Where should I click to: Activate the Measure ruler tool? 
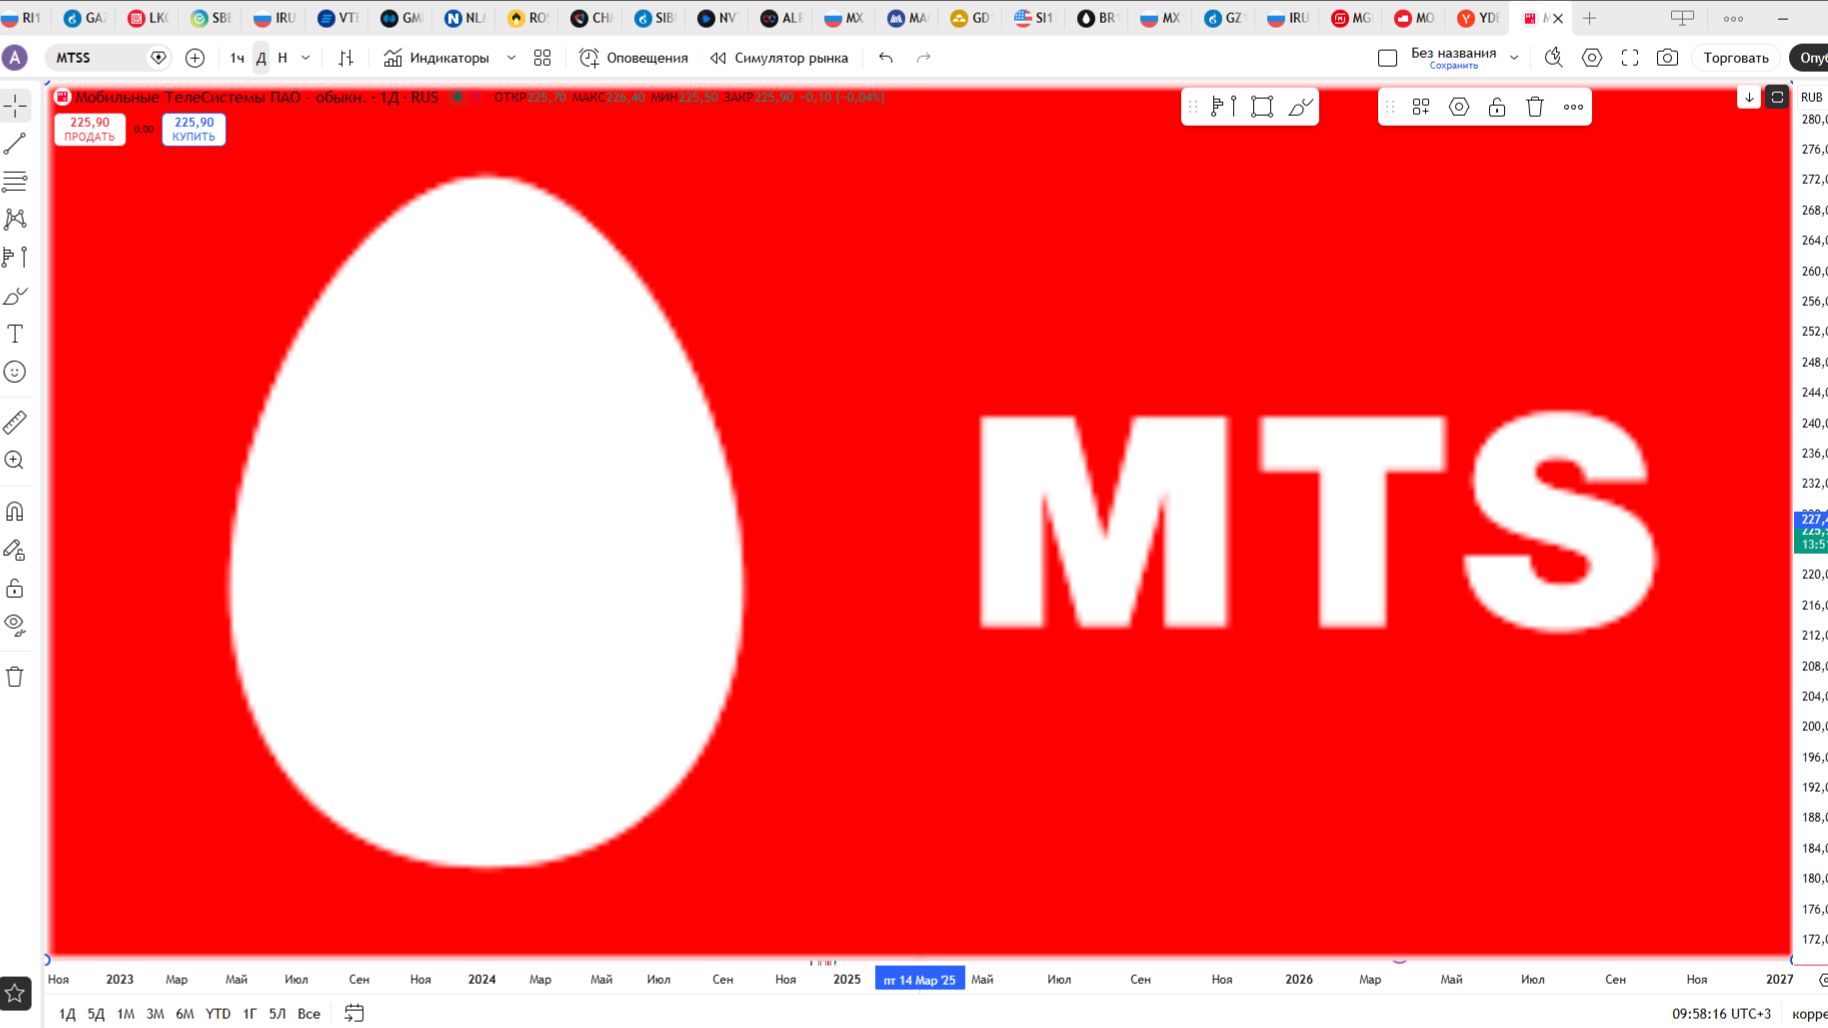[x=15, y=422]
